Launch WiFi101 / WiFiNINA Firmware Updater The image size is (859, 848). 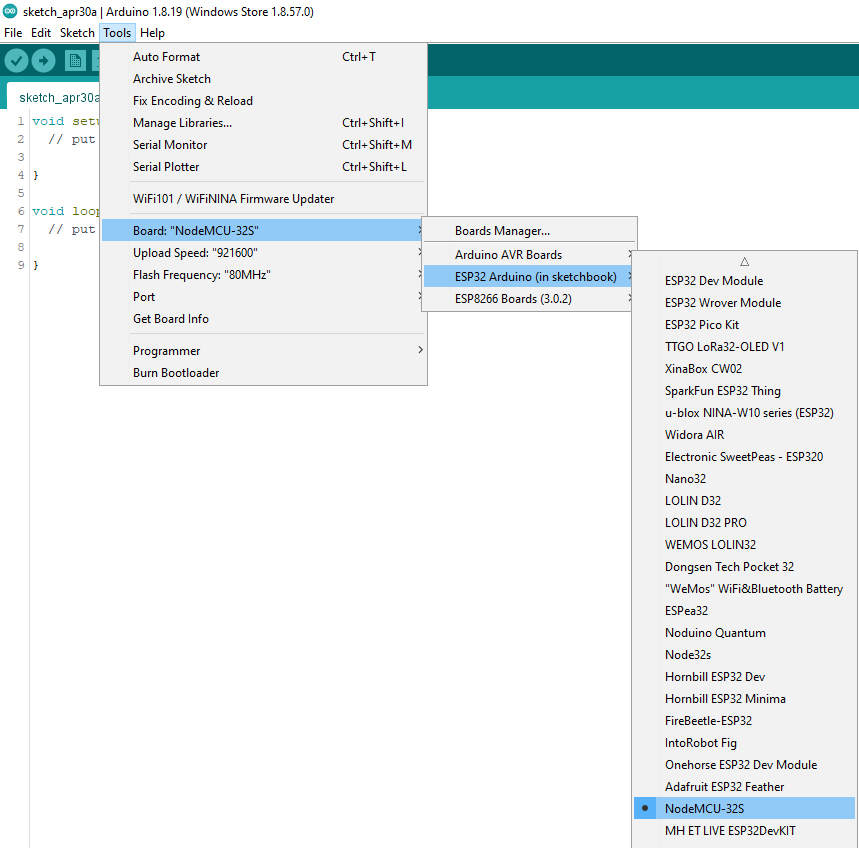pyautogui.click(x=263, y=199)
